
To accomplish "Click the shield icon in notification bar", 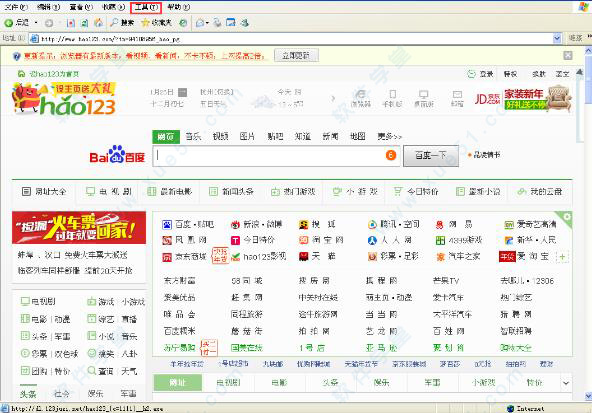I will point(16,56).
